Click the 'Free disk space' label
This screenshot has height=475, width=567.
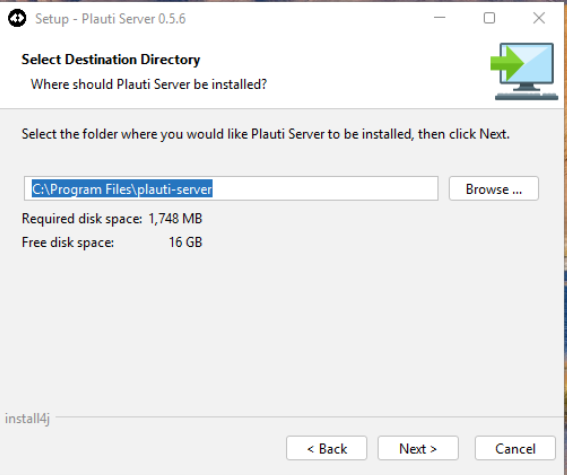point(68,242)
